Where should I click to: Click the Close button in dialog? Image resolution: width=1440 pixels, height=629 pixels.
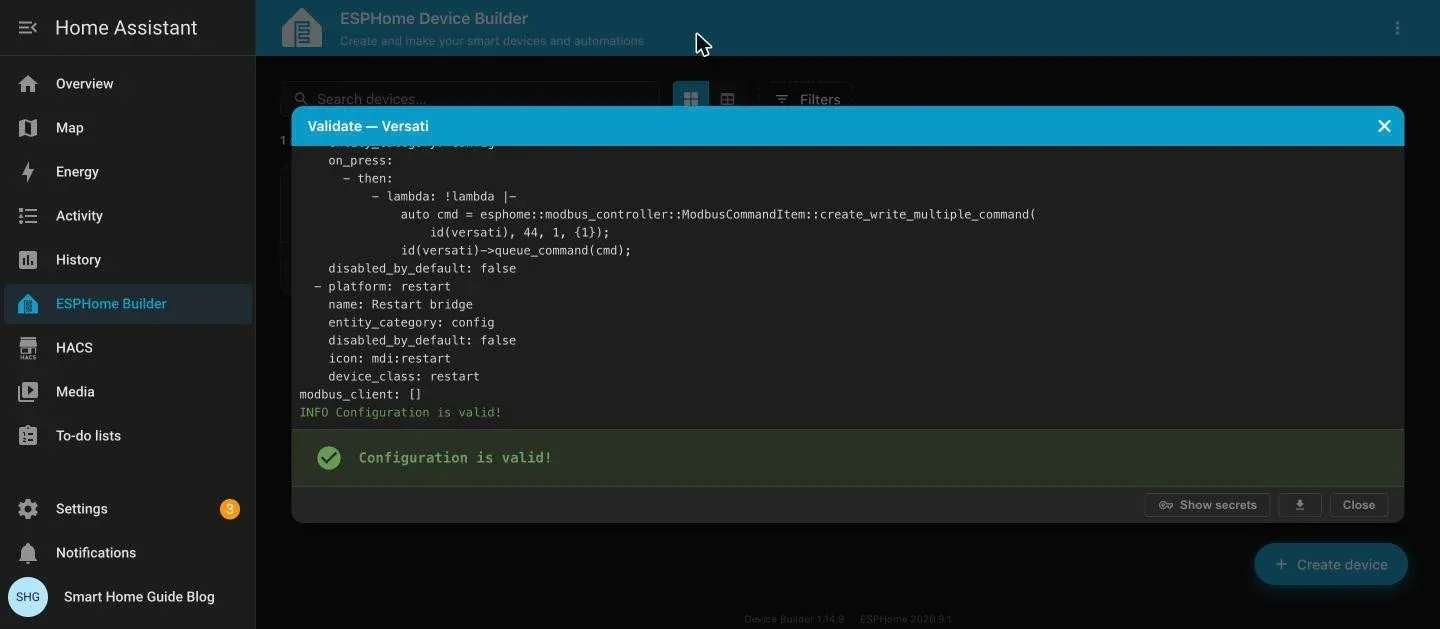[x=1358, y=505]
